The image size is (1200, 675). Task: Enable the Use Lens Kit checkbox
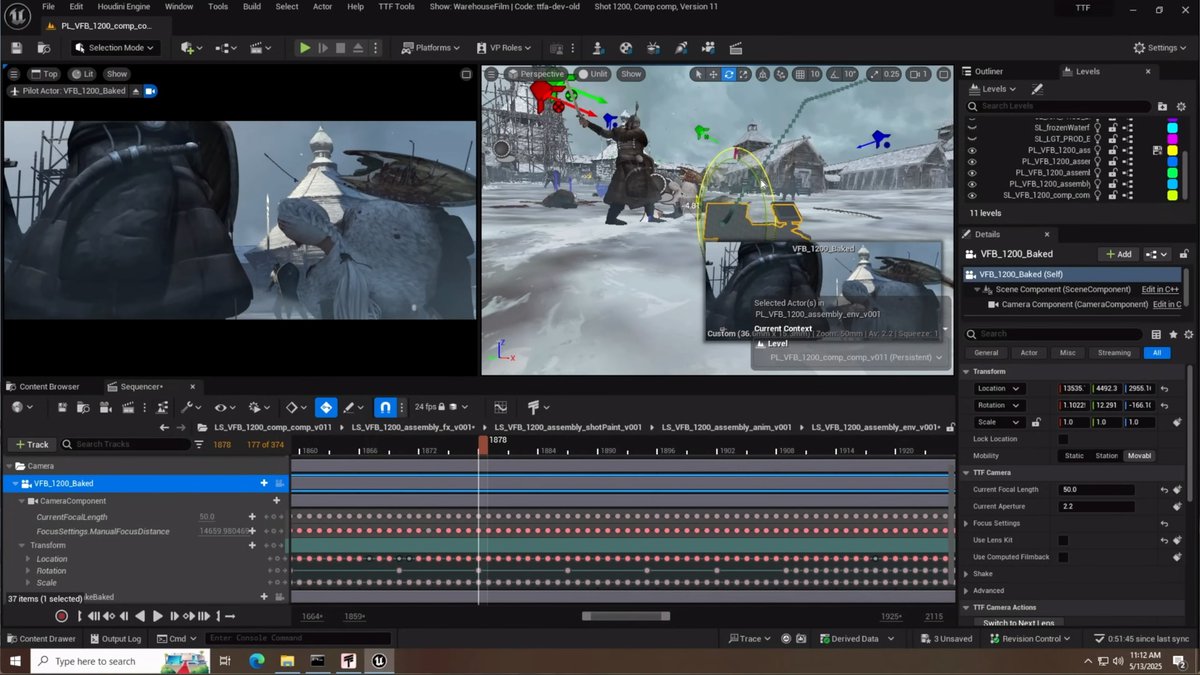point(1063,540)
